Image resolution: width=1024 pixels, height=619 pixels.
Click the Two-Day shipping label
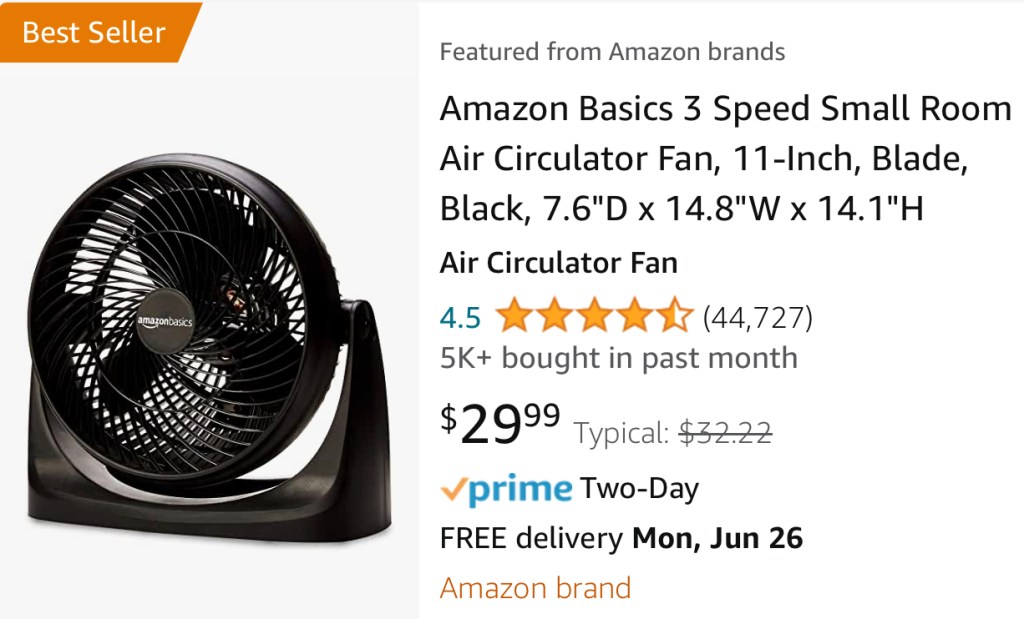coord(640,489)
